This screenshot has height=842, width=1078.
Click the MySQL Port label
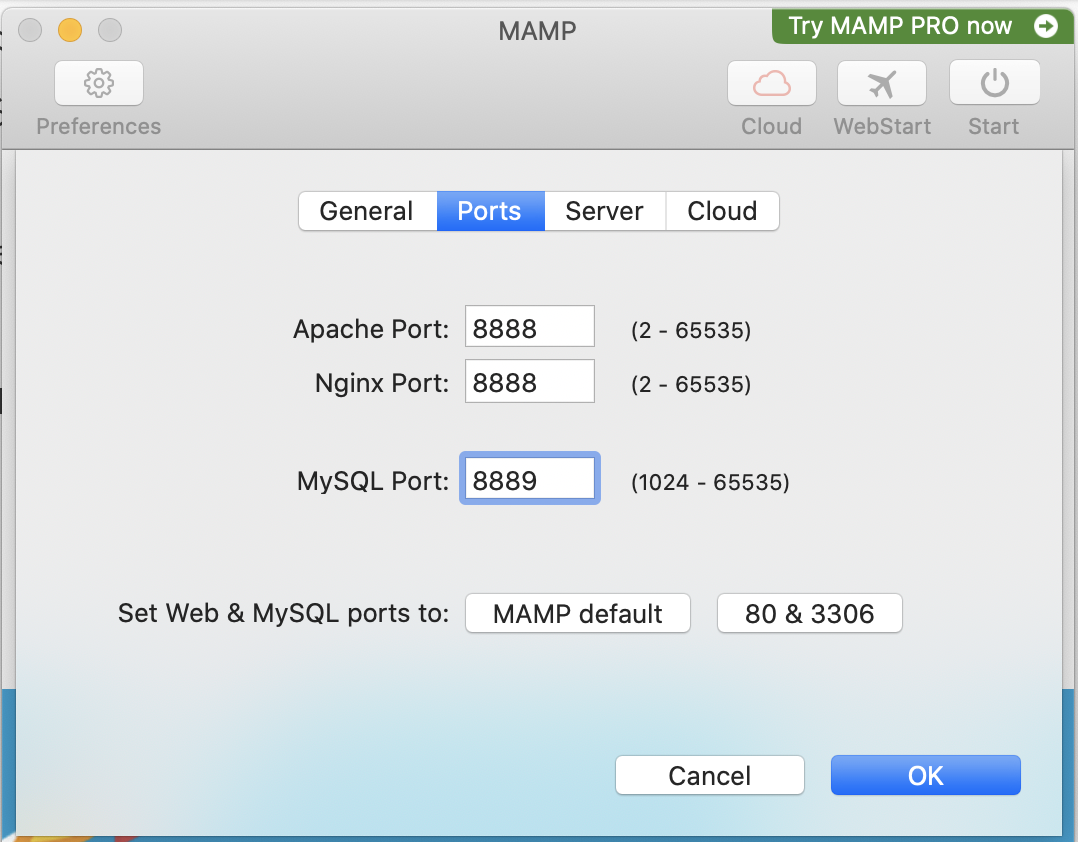pos(373,481)
